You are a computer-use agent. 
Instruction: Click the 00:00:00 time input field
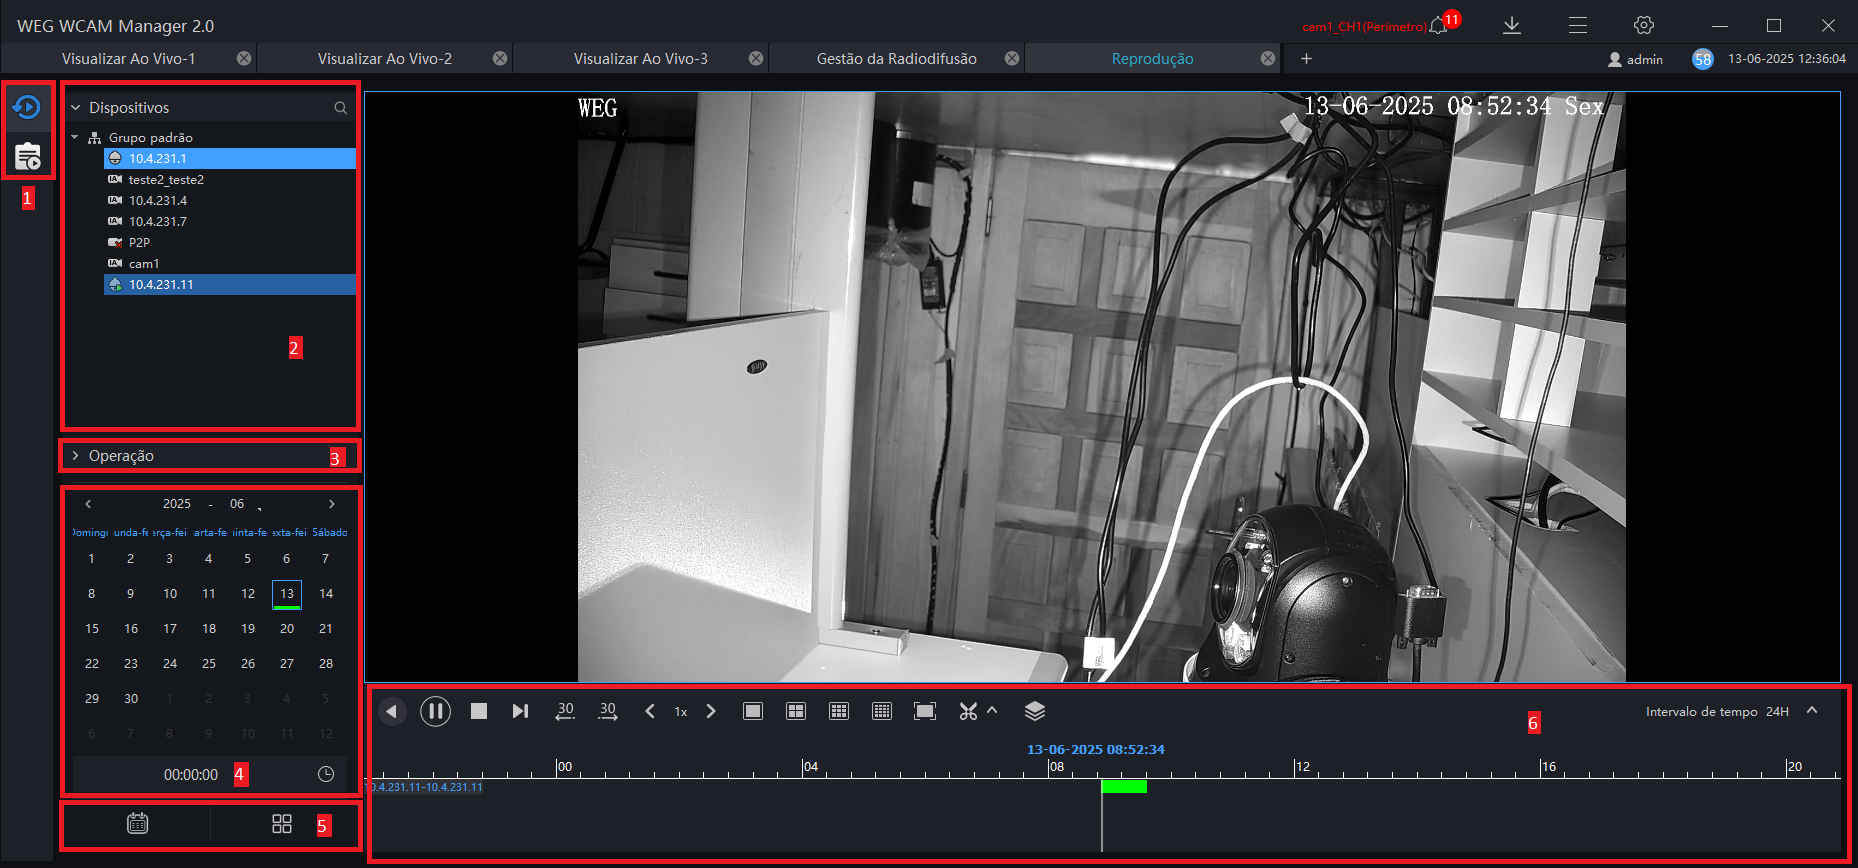click(x=191, y=775)
